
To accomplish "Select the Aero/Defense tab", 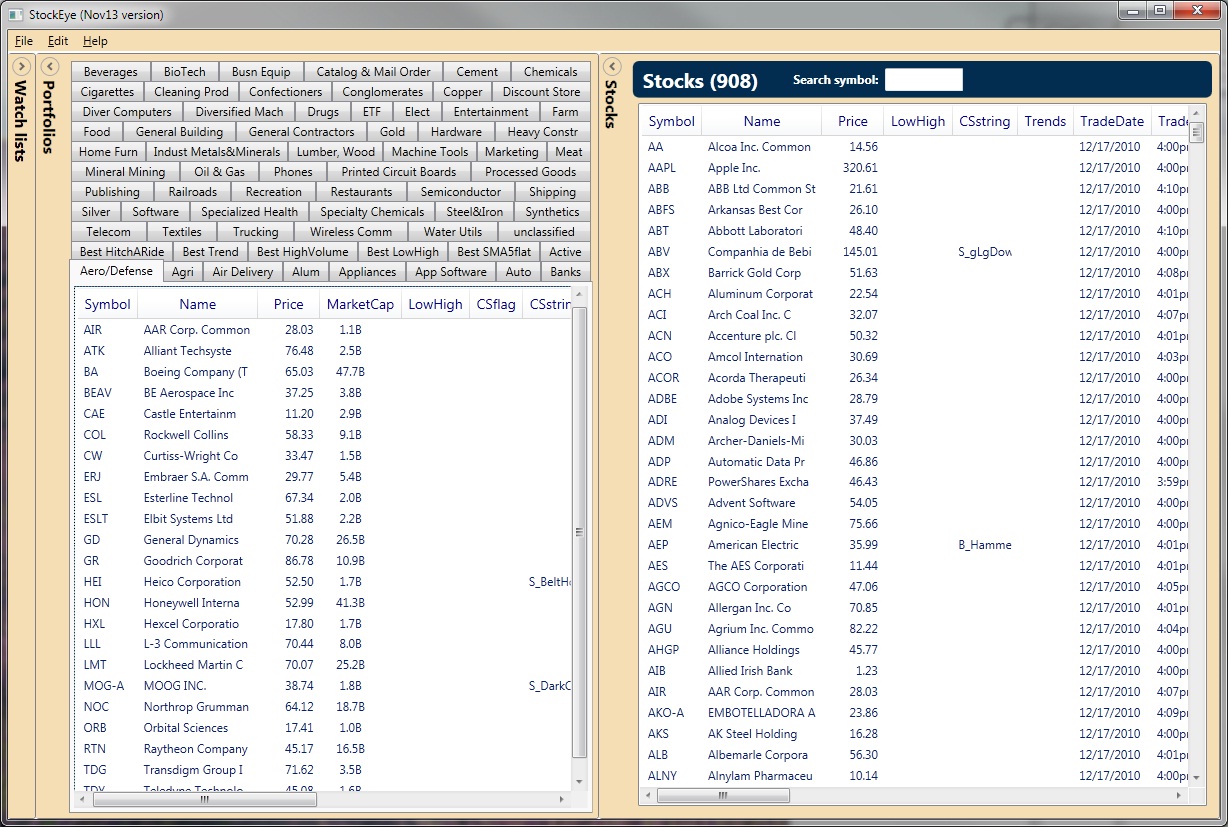I will pyautogui.click(x=116, y=271).
